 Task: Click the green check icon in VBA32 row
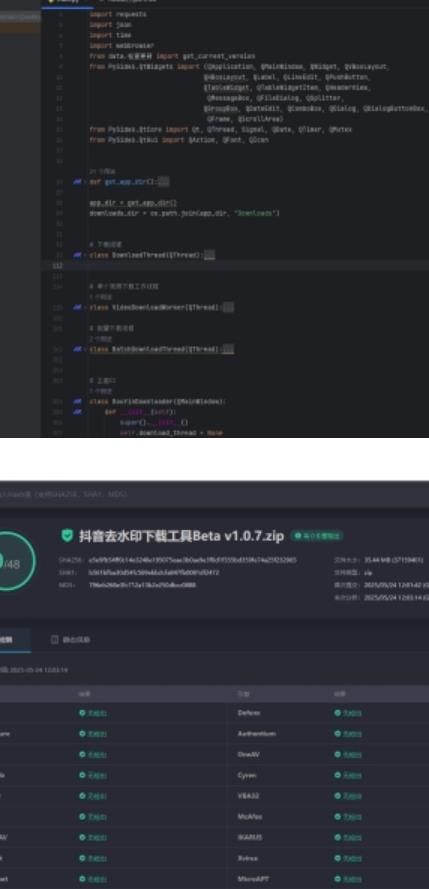click(338, 795)
